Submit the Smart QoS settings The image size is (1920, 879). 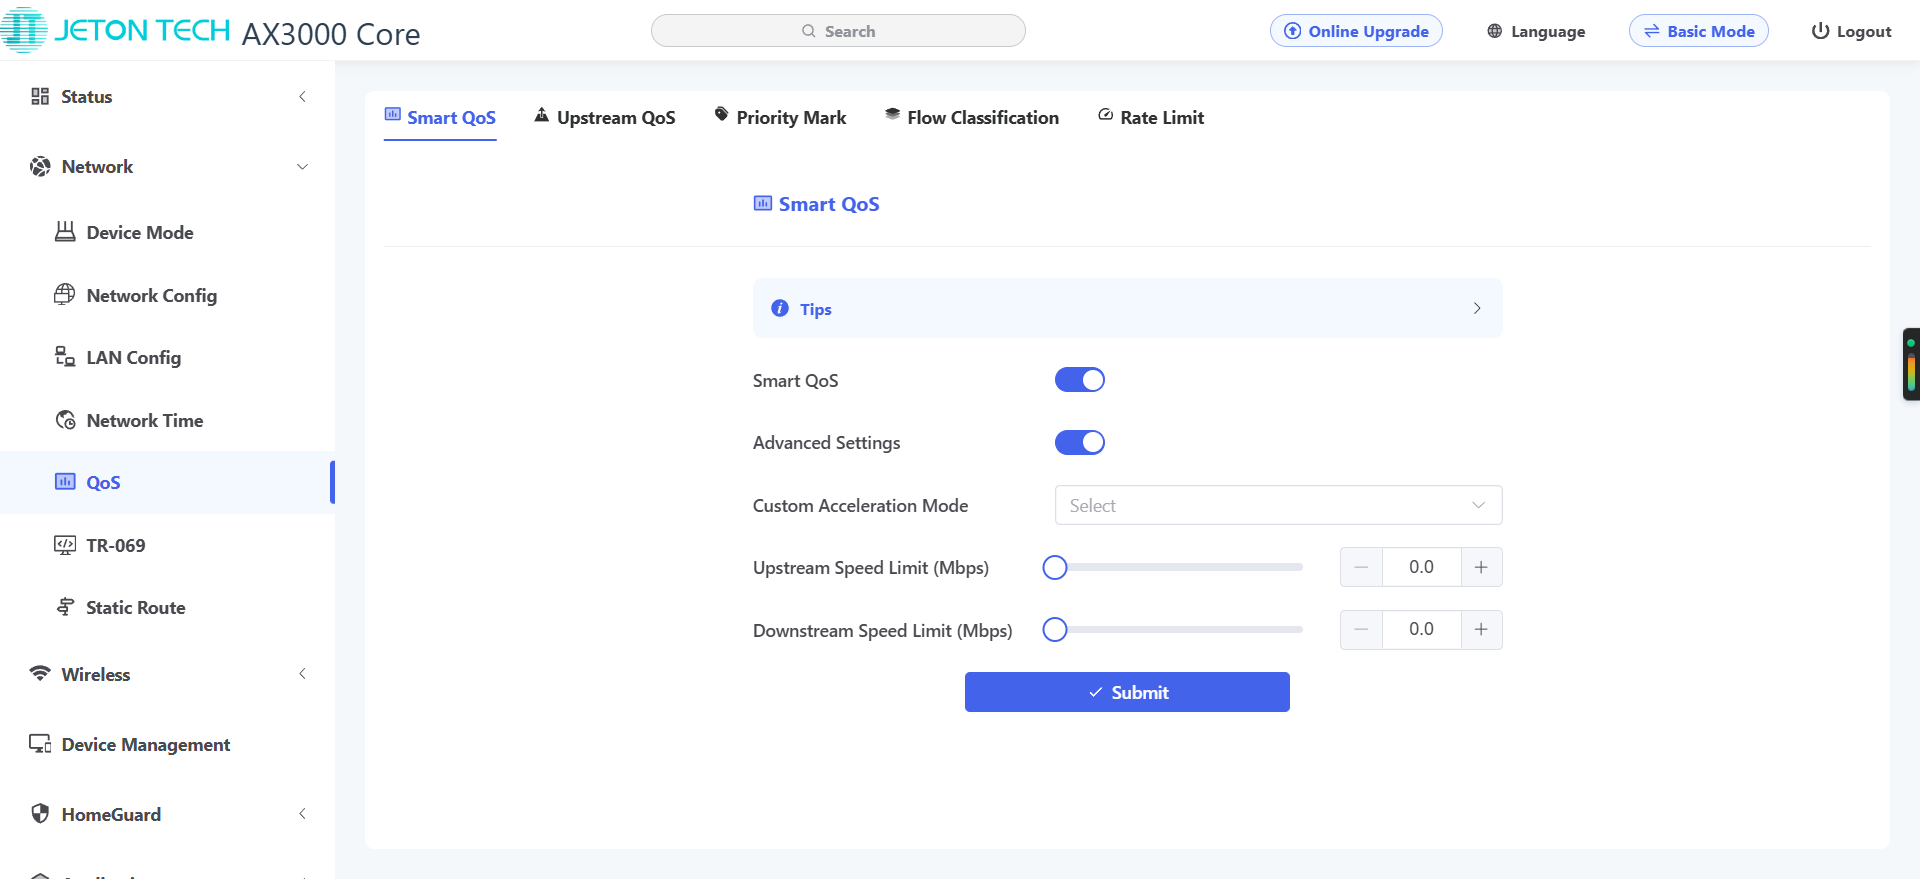1127,692
